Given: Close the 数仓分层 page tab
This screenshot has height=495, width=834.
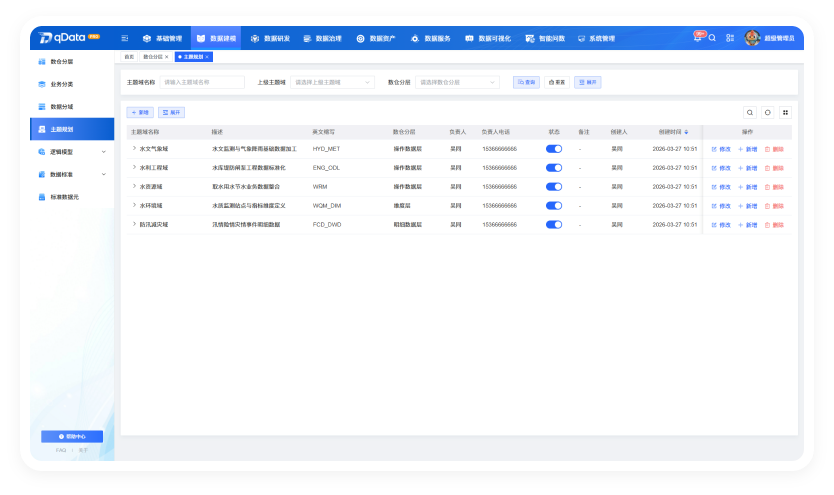Looking at the screenshot, I should pos(166,57).
